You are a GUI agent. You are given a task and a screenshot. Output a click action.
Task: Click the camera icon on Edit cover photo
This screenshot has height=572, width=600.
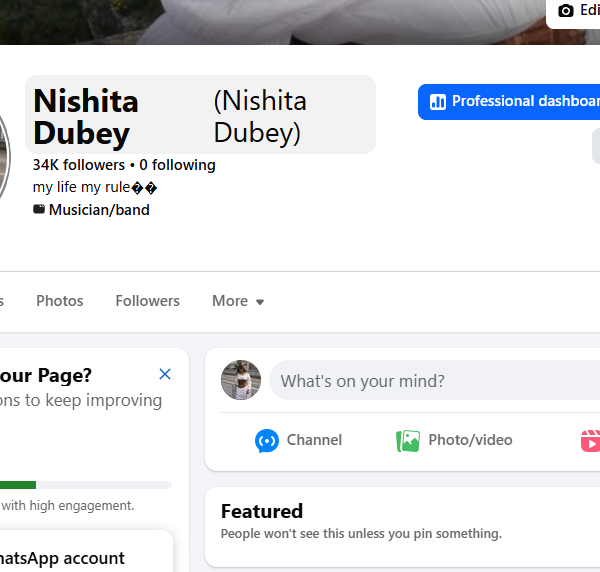566,11
